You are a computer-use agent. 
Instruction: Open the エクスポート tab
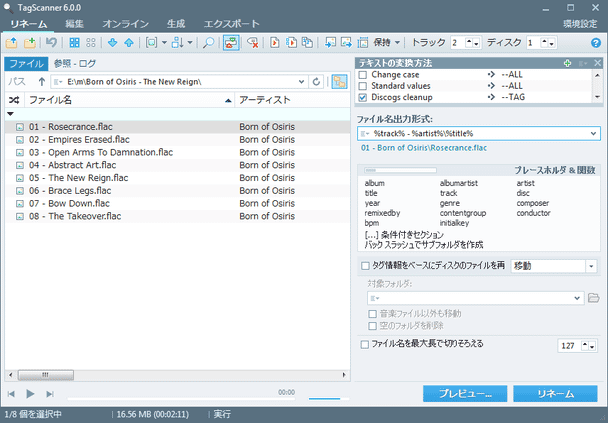click(x=231, y=24)
